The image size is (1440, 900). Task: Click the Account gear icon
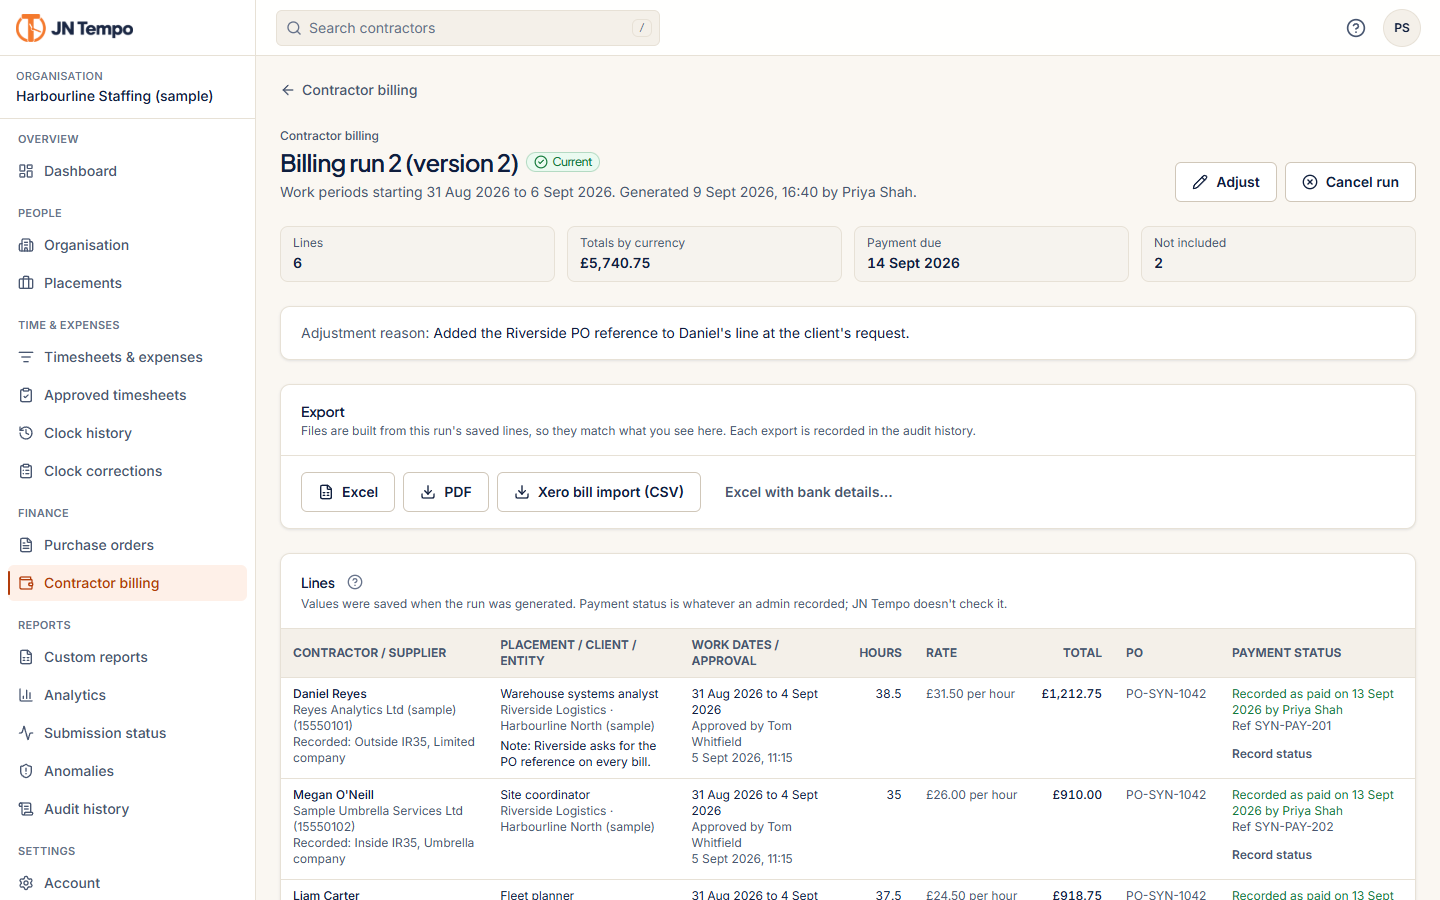[26, 883]
